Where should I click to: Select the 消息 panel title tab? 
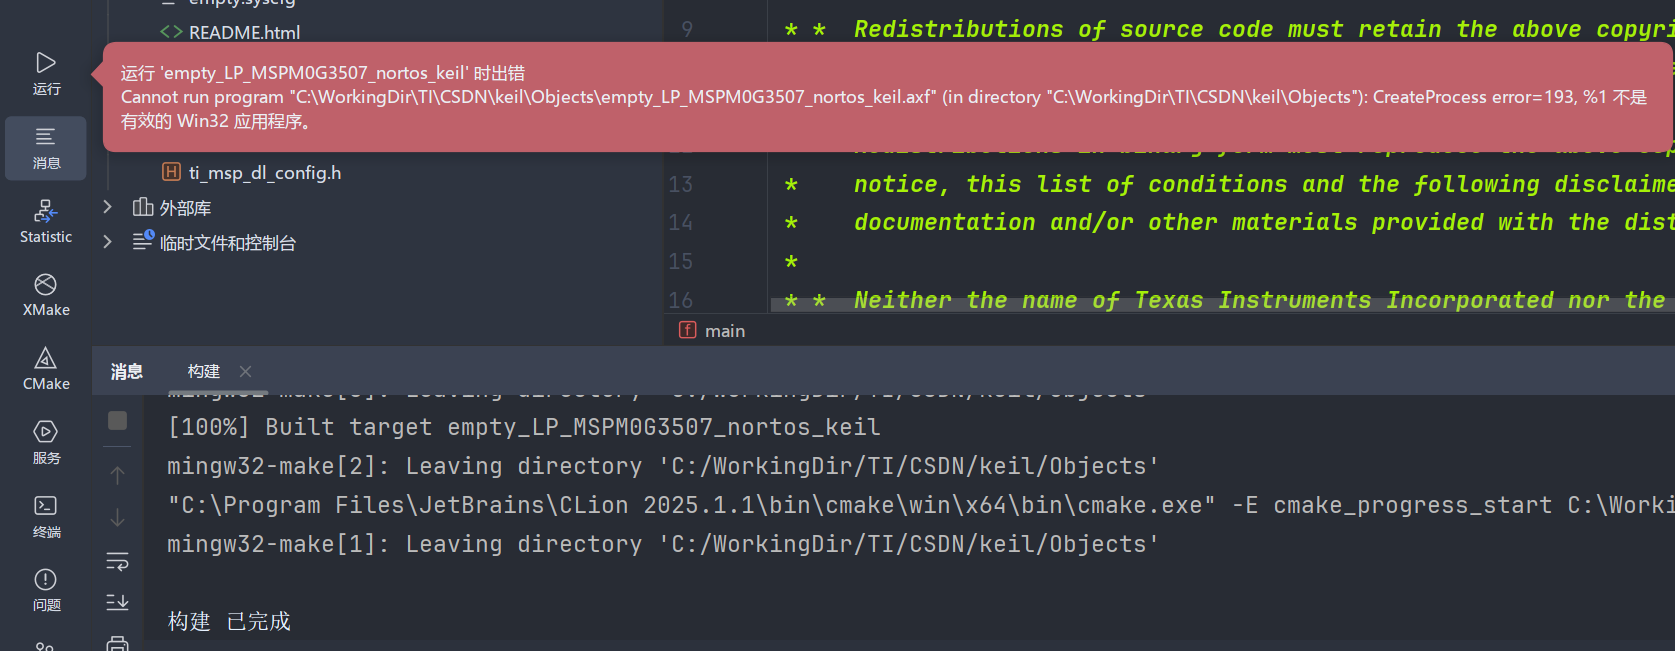point(127,372)
